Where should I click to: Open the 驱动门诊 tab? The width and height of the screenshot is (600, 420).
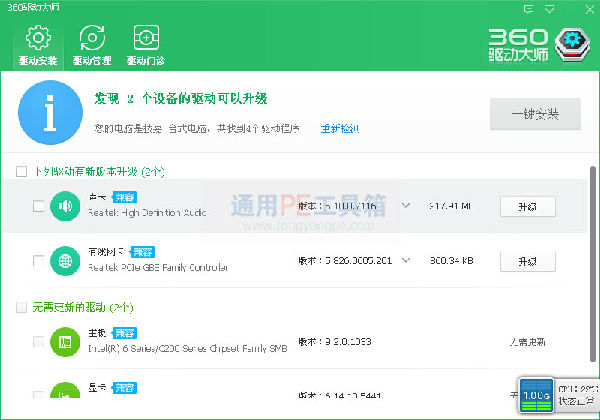146,45
